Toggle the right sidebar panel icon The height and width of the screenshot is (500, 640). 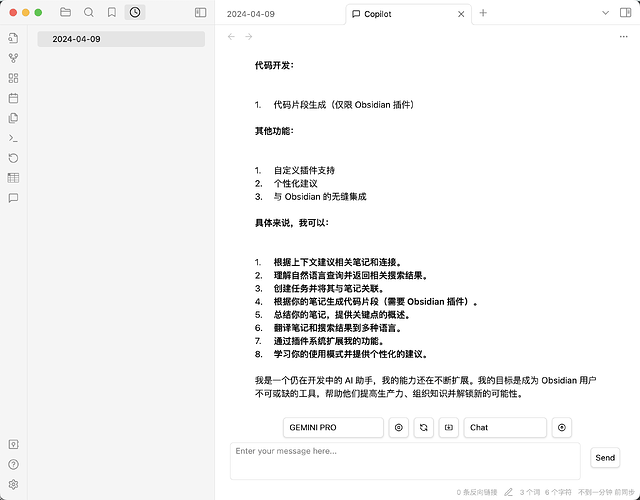[x=625, y=13]
